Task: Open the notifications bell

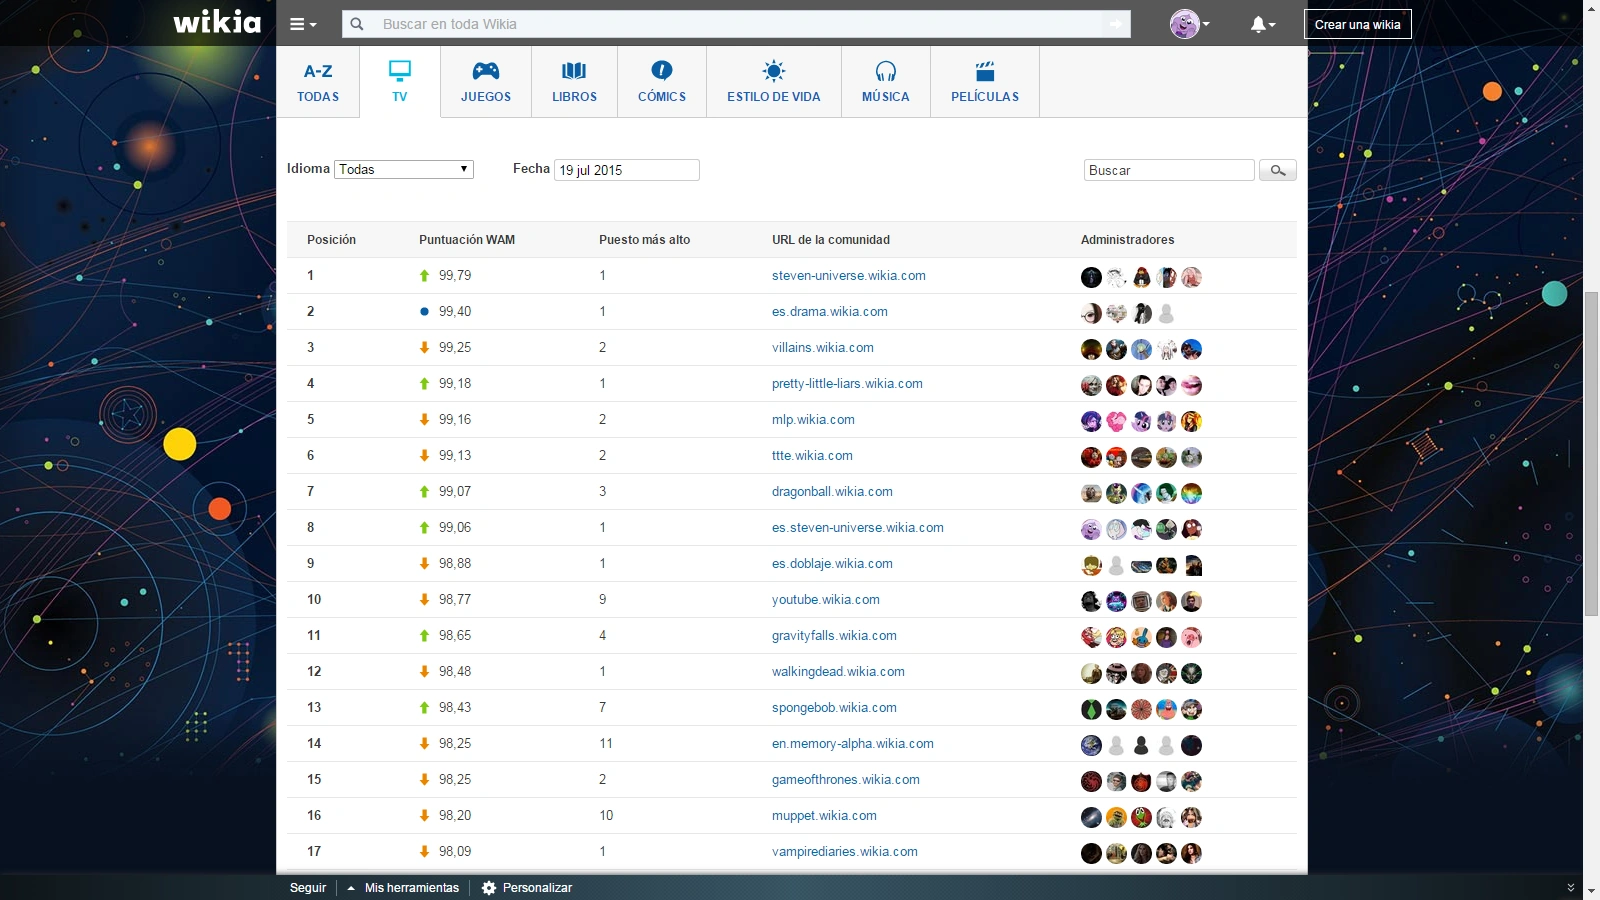Action: click(1261, 24)
